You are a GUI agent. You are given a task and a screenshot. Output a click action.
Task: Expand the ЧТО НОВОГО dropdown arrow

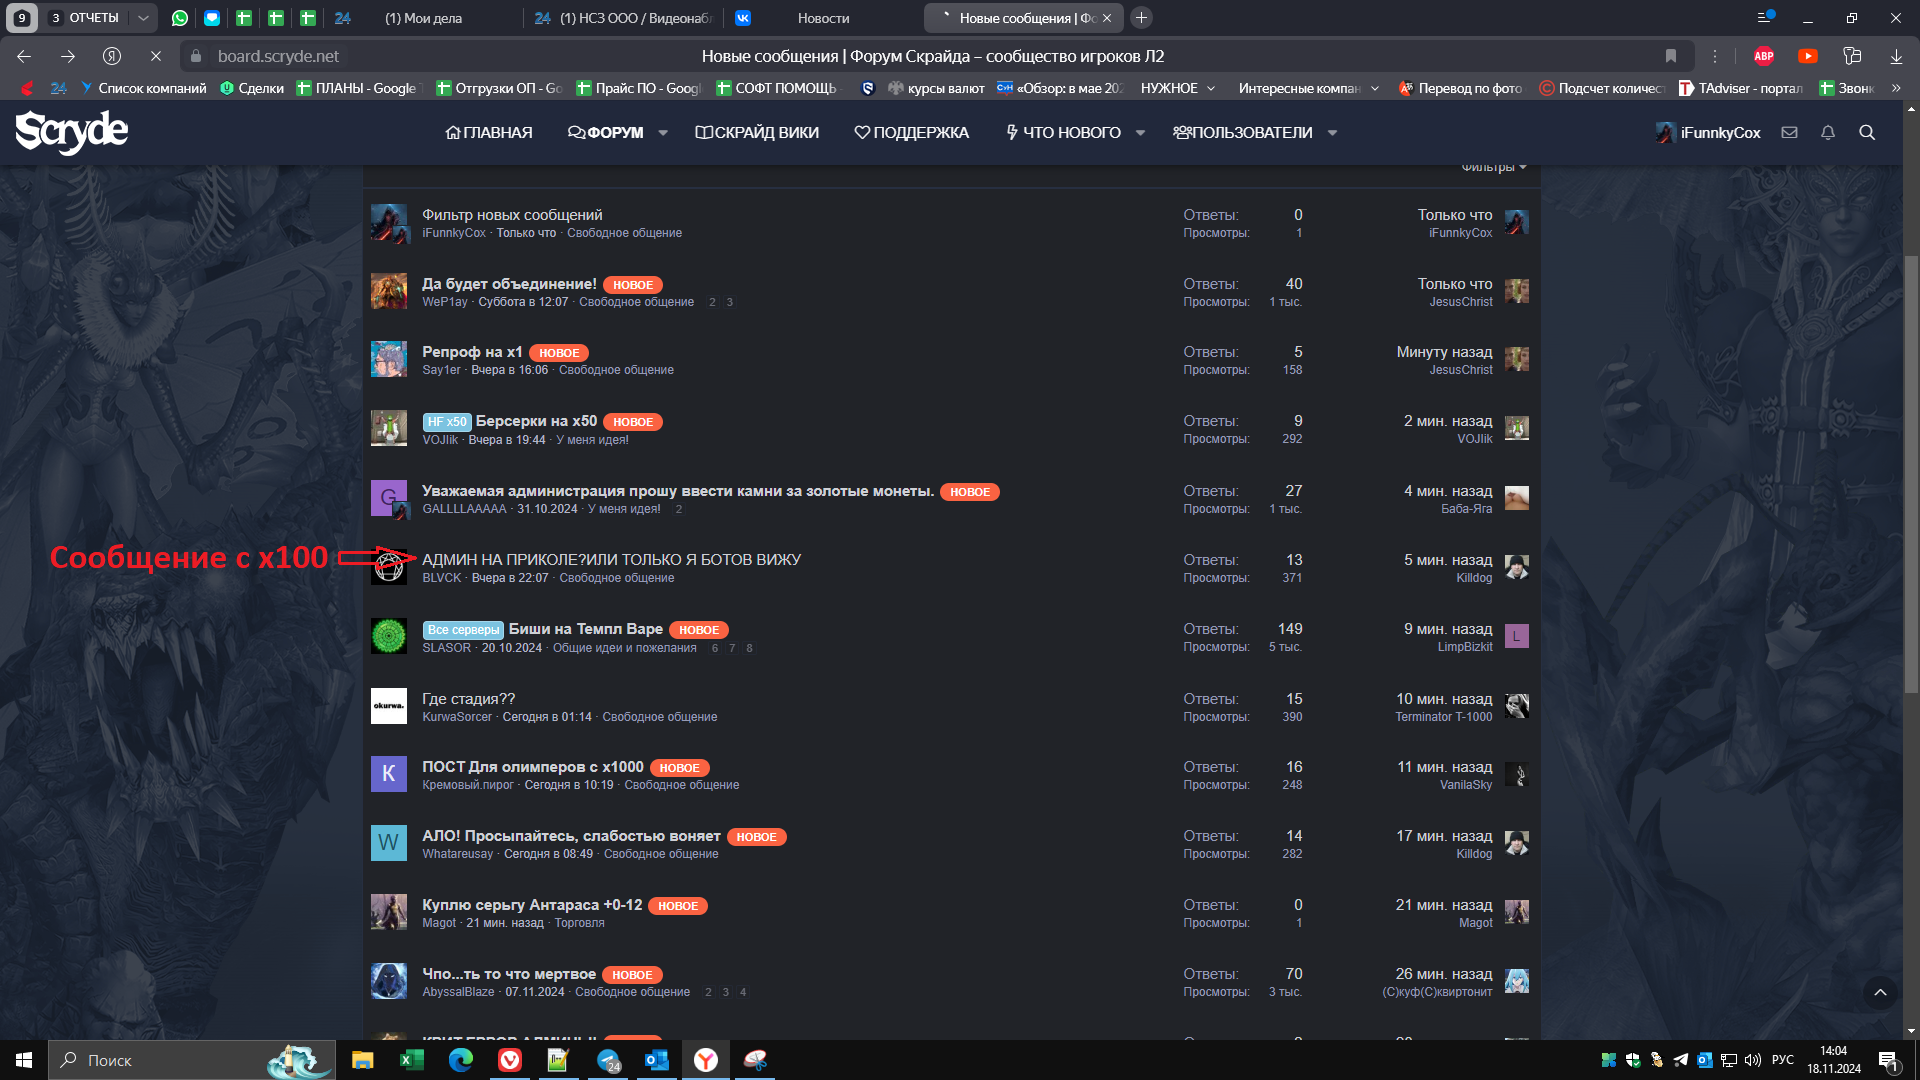pyautogui.click(x=1140, y=133)
